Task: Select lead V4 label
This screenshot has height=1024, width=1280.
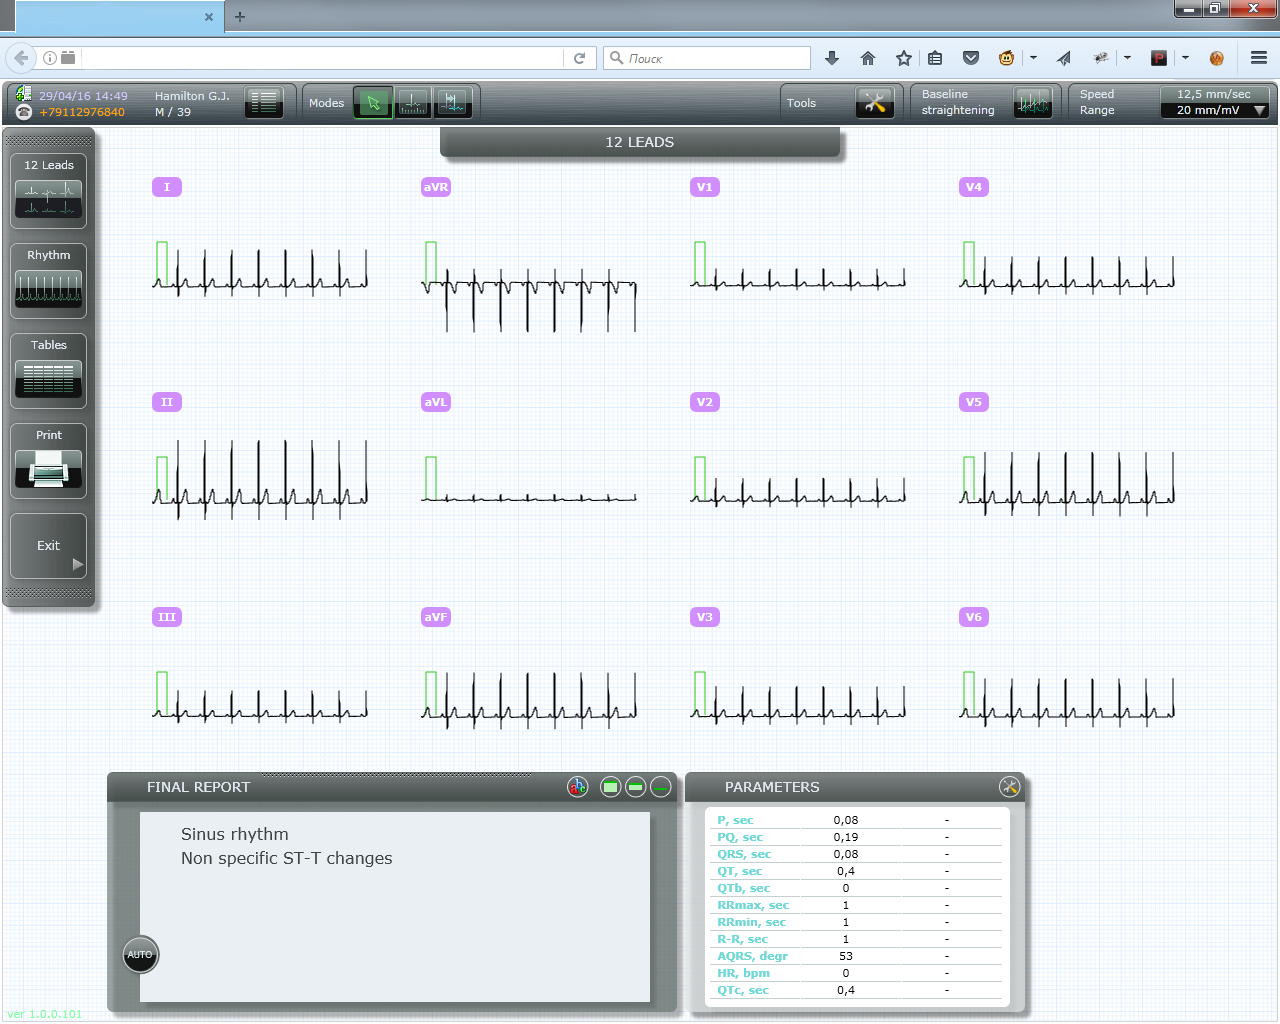Action: click(974, 187)
